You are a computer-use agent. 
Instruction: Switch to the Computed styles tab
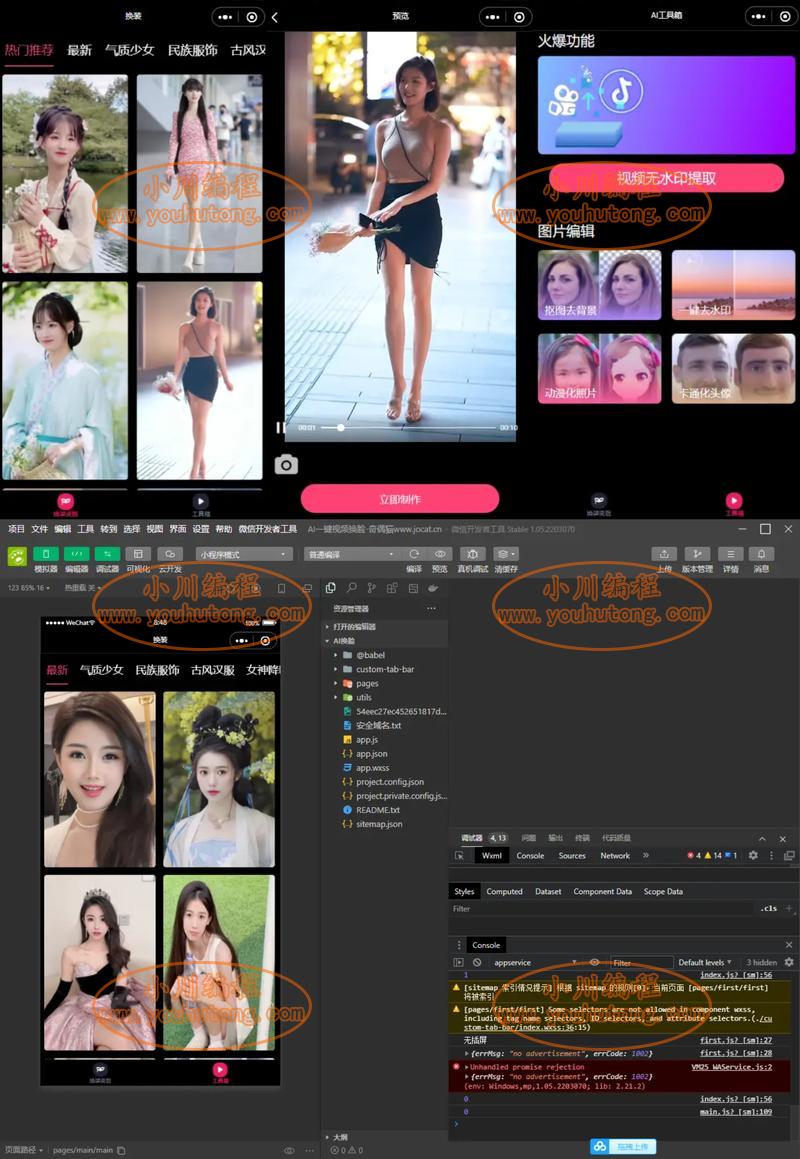(x=504, y=891)
